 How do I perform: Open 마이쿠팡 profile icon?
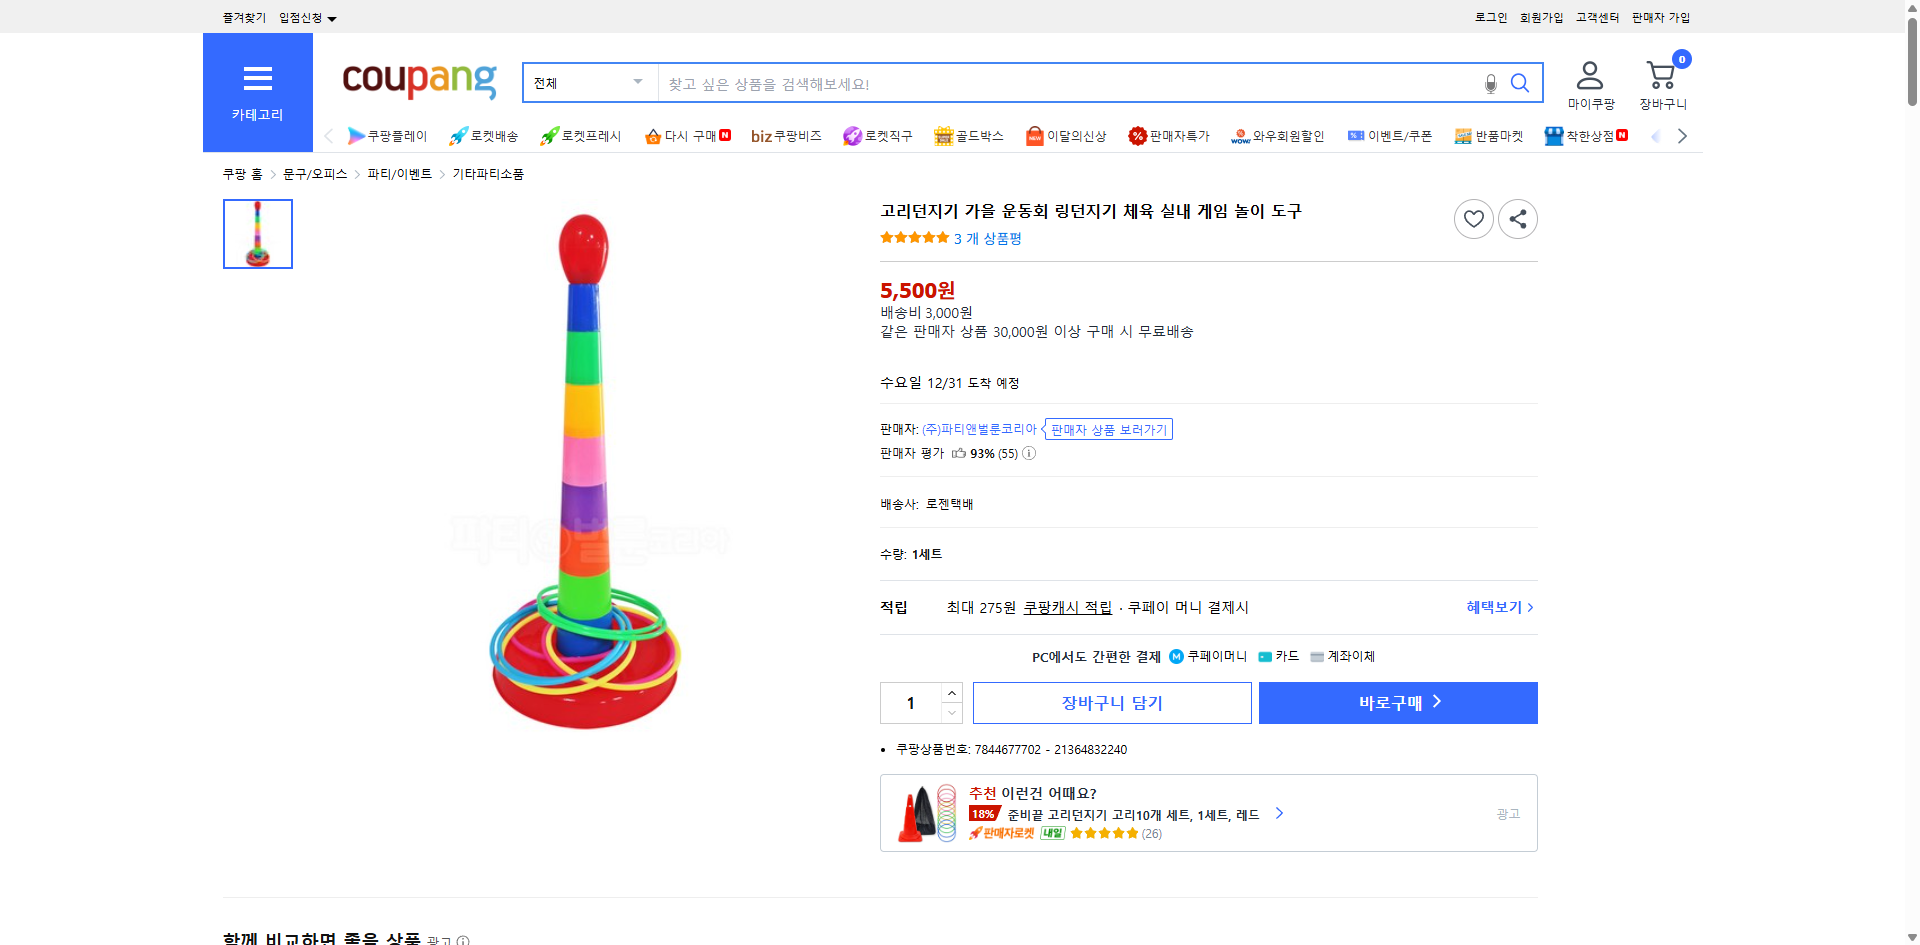point(1588,74)
